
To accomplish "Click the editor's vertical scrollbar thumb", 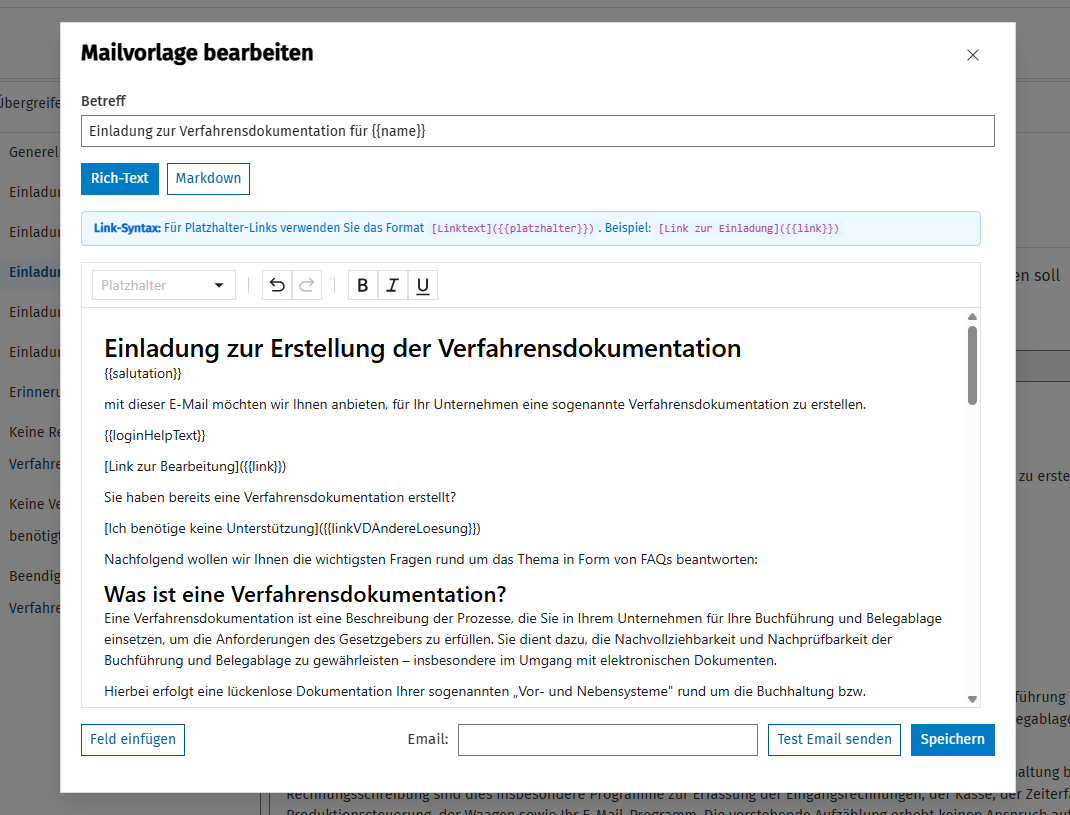I will click(x=972, y=366).
